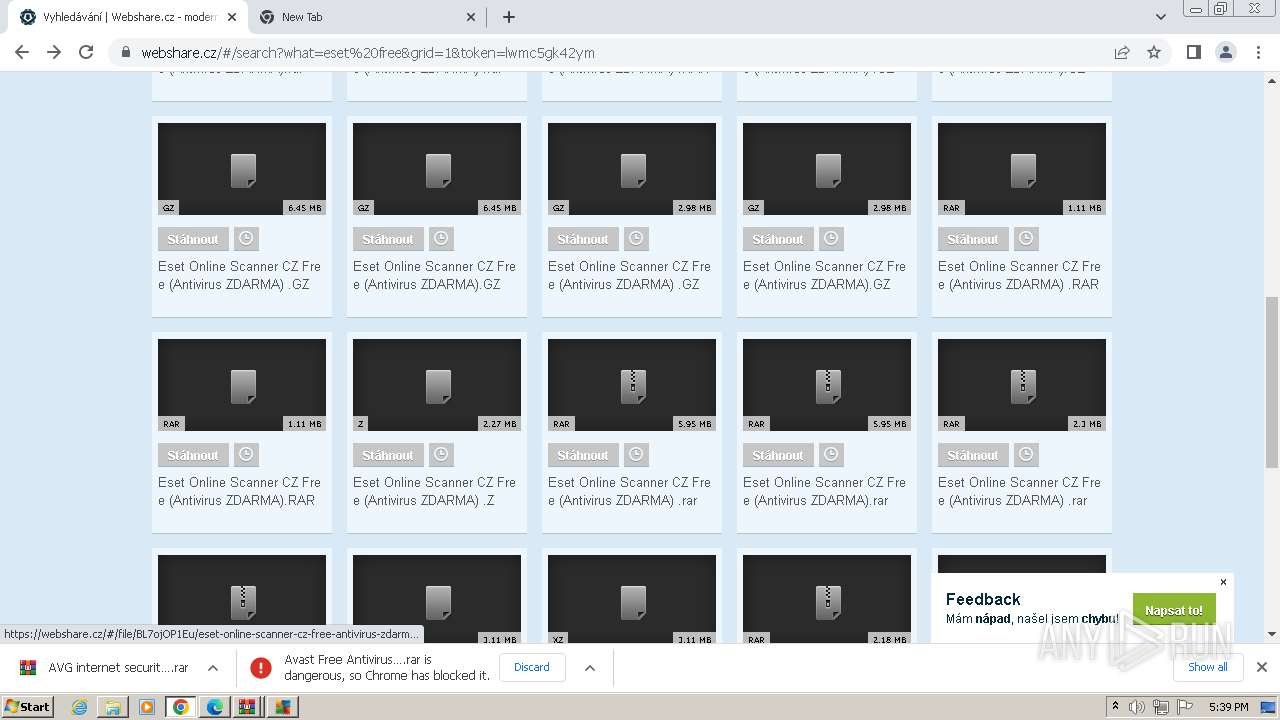Click Stáhnout for the 2.27 MB .Z file
The height and width of the screenshot is (720, 1280).
[x=388, y=455]
